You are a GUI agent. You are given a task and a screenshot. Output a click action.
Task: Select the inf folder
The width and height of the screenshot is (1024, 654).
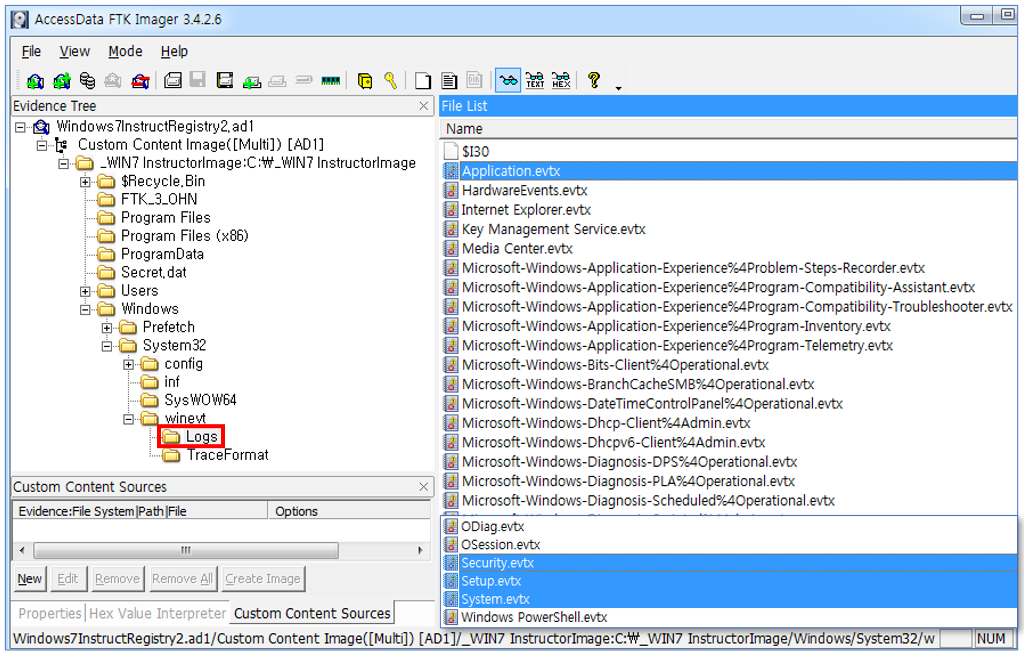coord(172,382)
